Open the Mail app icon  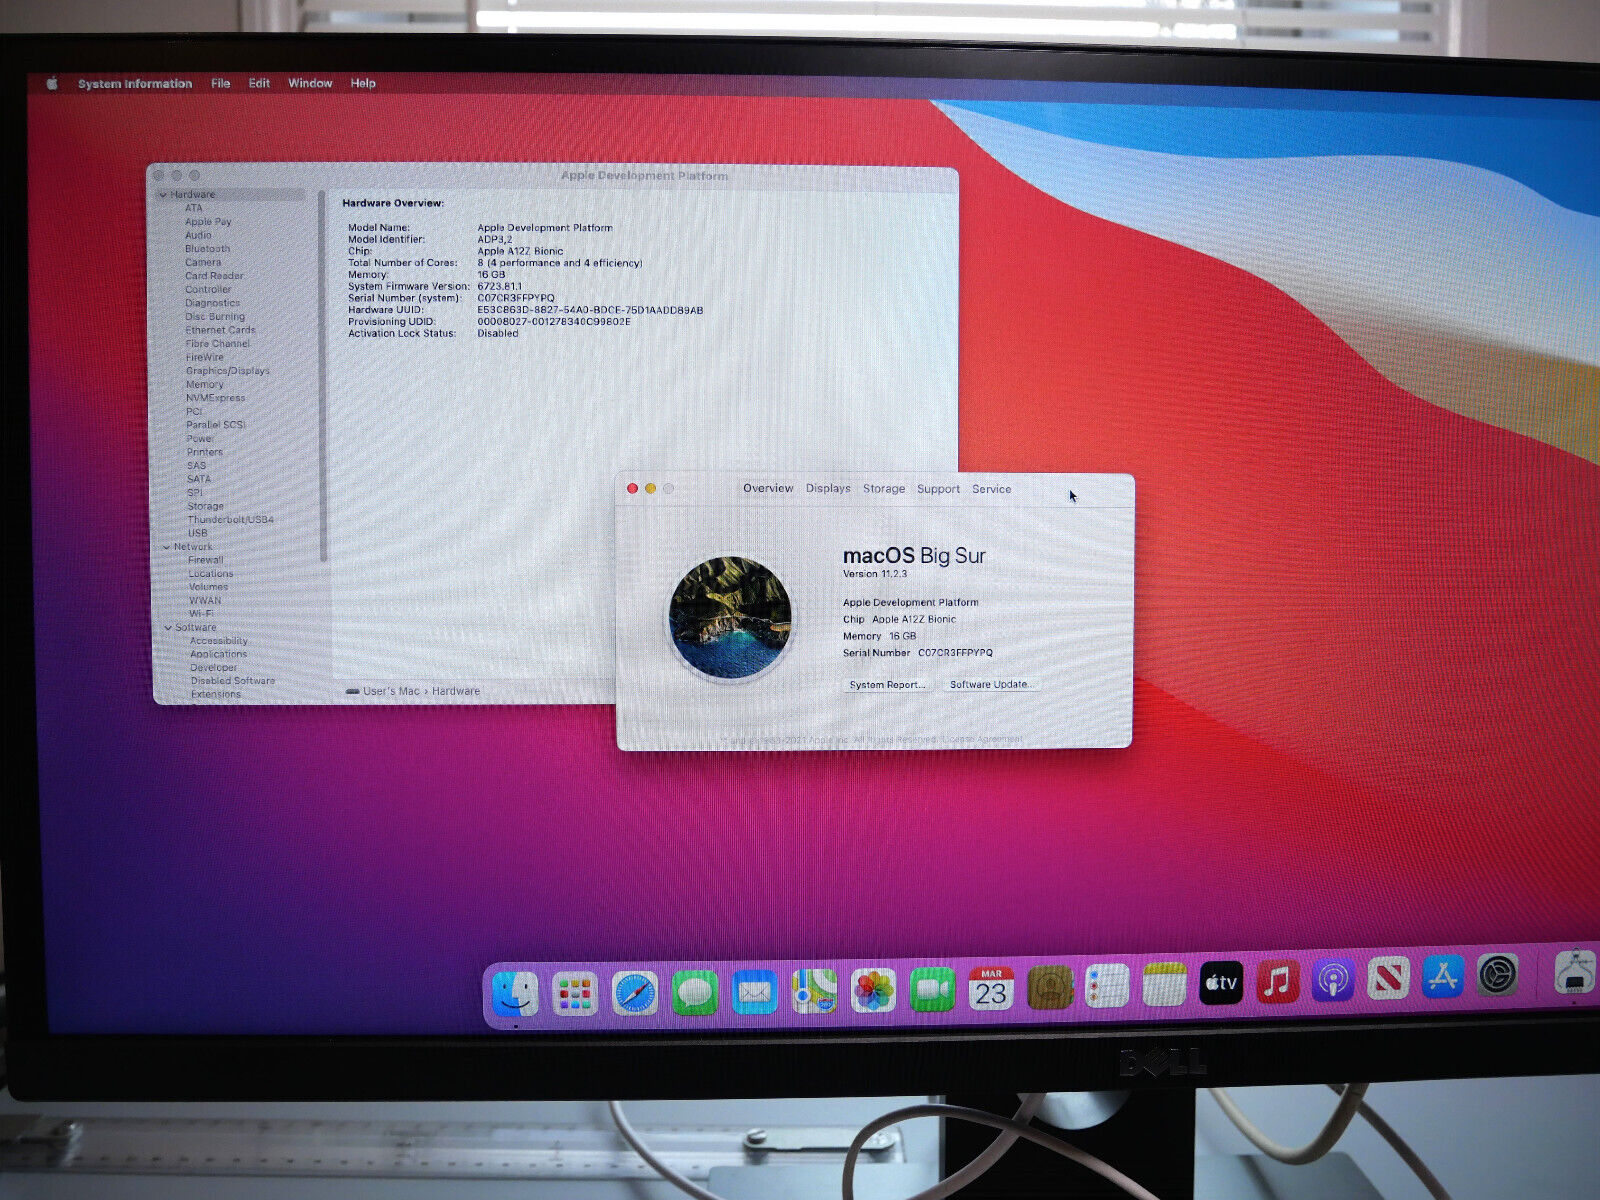click(x=755, y=993)
